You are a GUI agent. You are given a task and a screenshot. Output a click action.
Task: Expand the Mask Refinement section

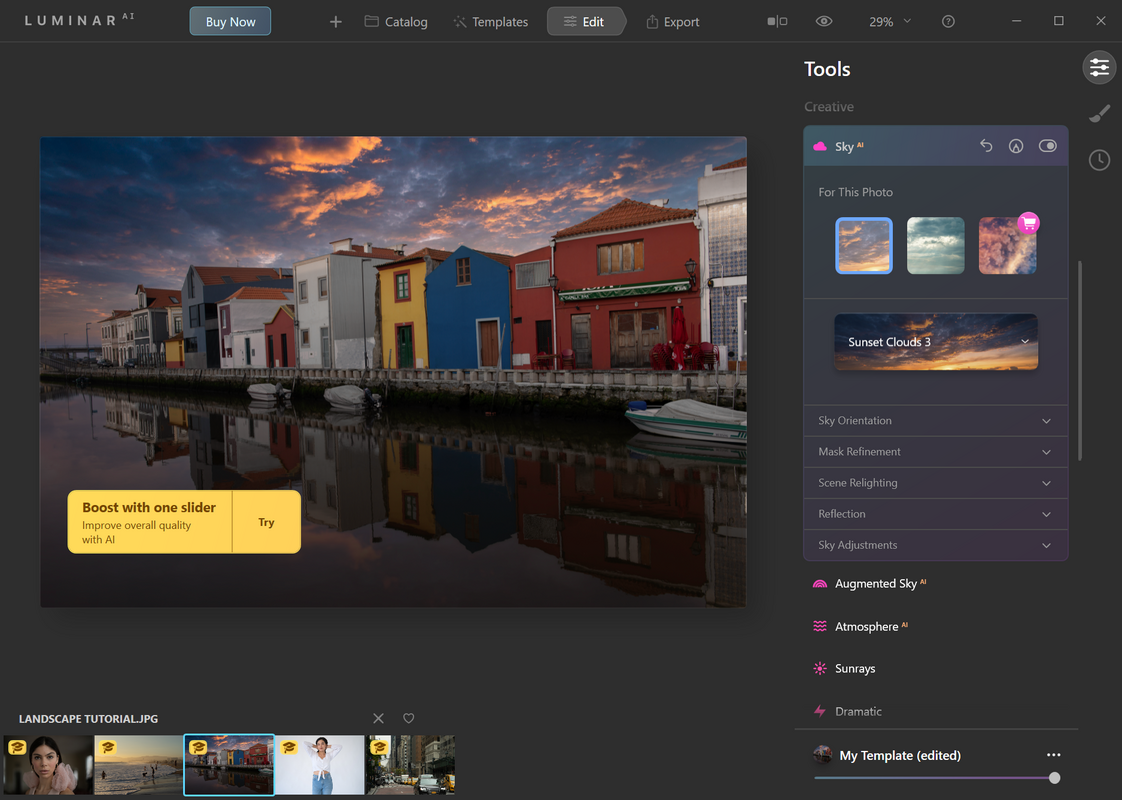click(936, 452)
